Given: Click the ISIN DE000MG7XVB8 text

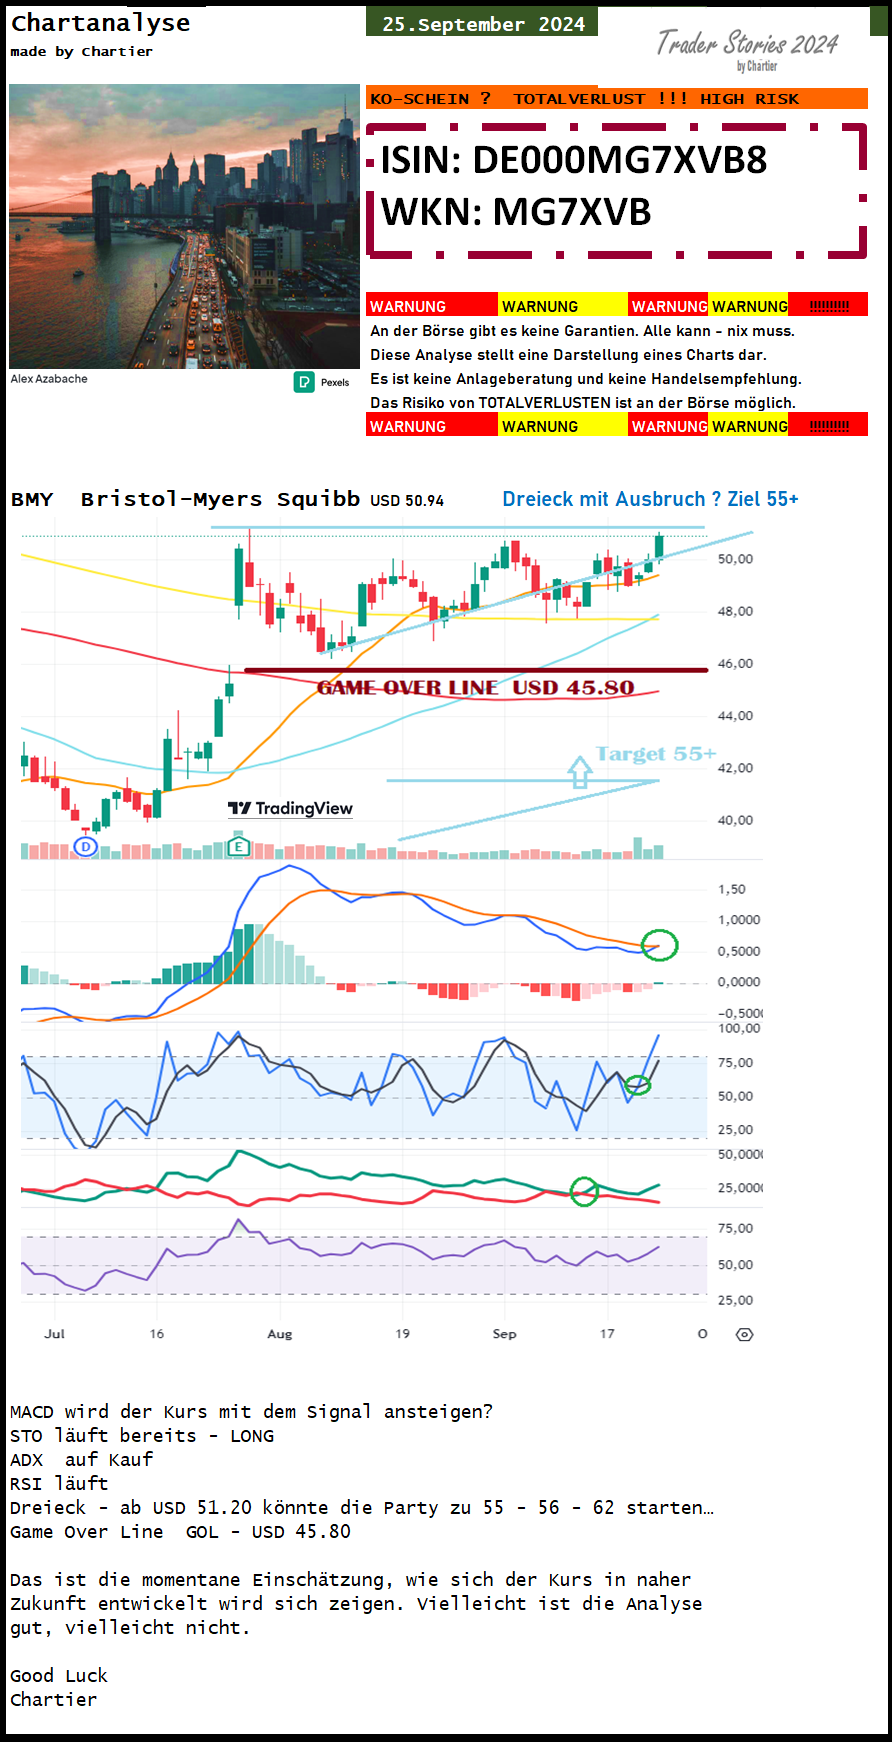Looking at the screenshot, I should click(x=573, y=160).
